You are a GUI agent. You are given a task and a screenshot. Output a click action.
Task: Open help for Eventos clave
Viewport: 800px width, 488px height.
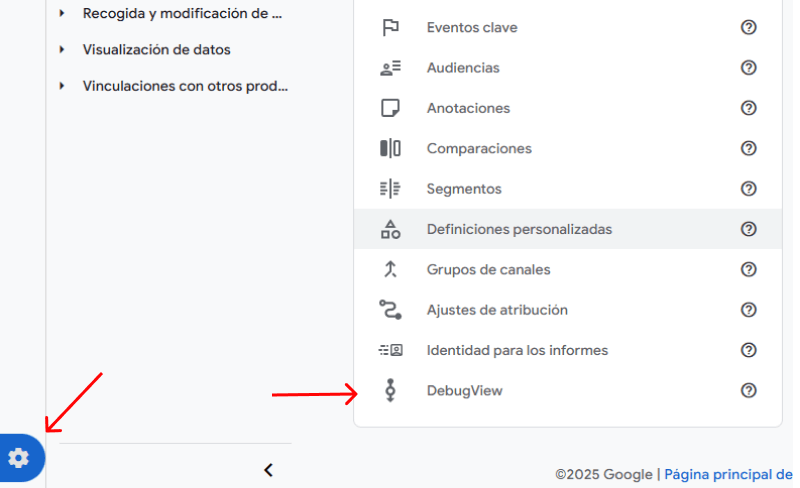click(748, 27)
